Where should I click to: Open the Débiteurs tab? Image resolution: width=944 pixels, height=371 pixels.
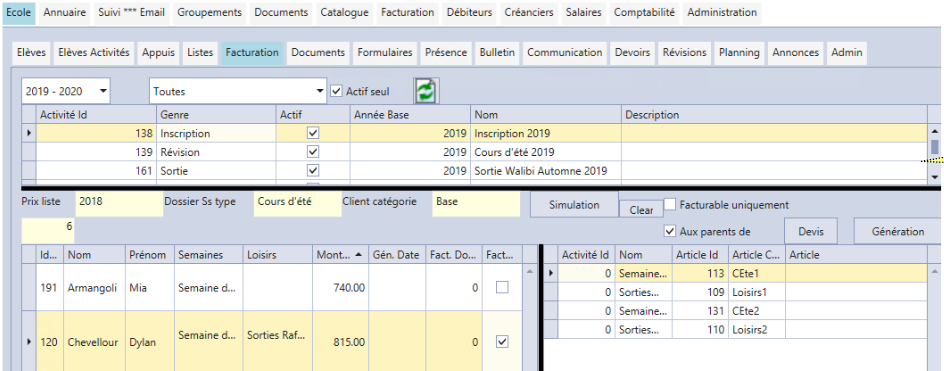tap(470, 12)
